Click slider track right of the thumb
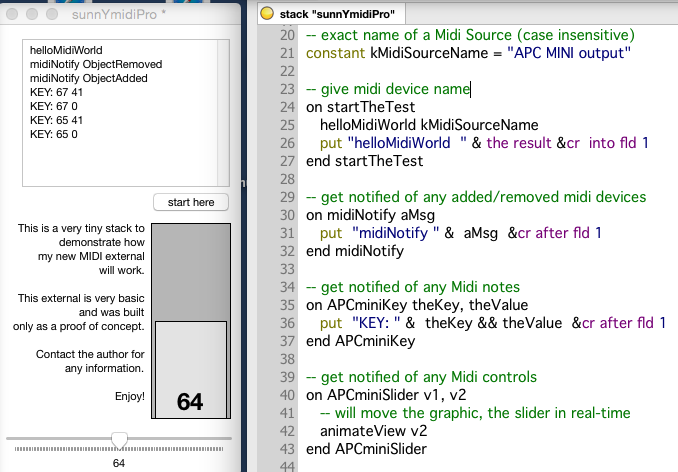Image resolution: width=678 pixels, height=472 pixels. 180,439
